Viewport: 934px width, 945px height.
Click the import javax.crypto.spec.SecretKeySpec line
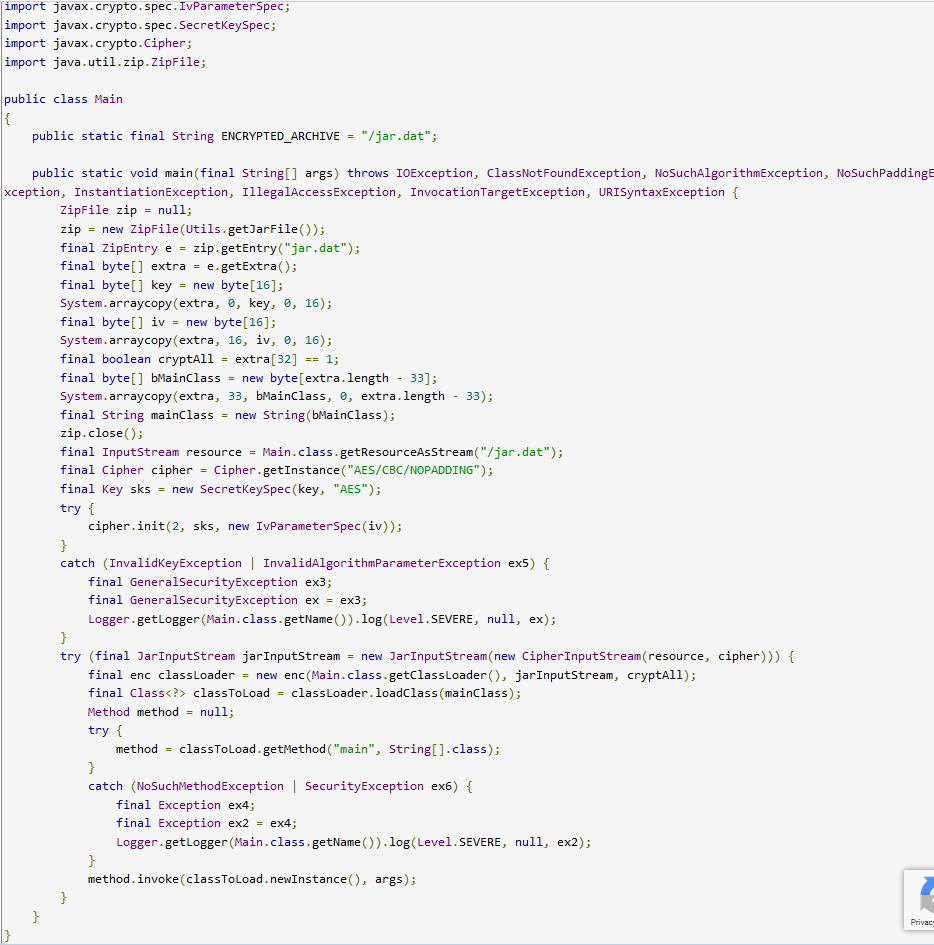point(140,25)
